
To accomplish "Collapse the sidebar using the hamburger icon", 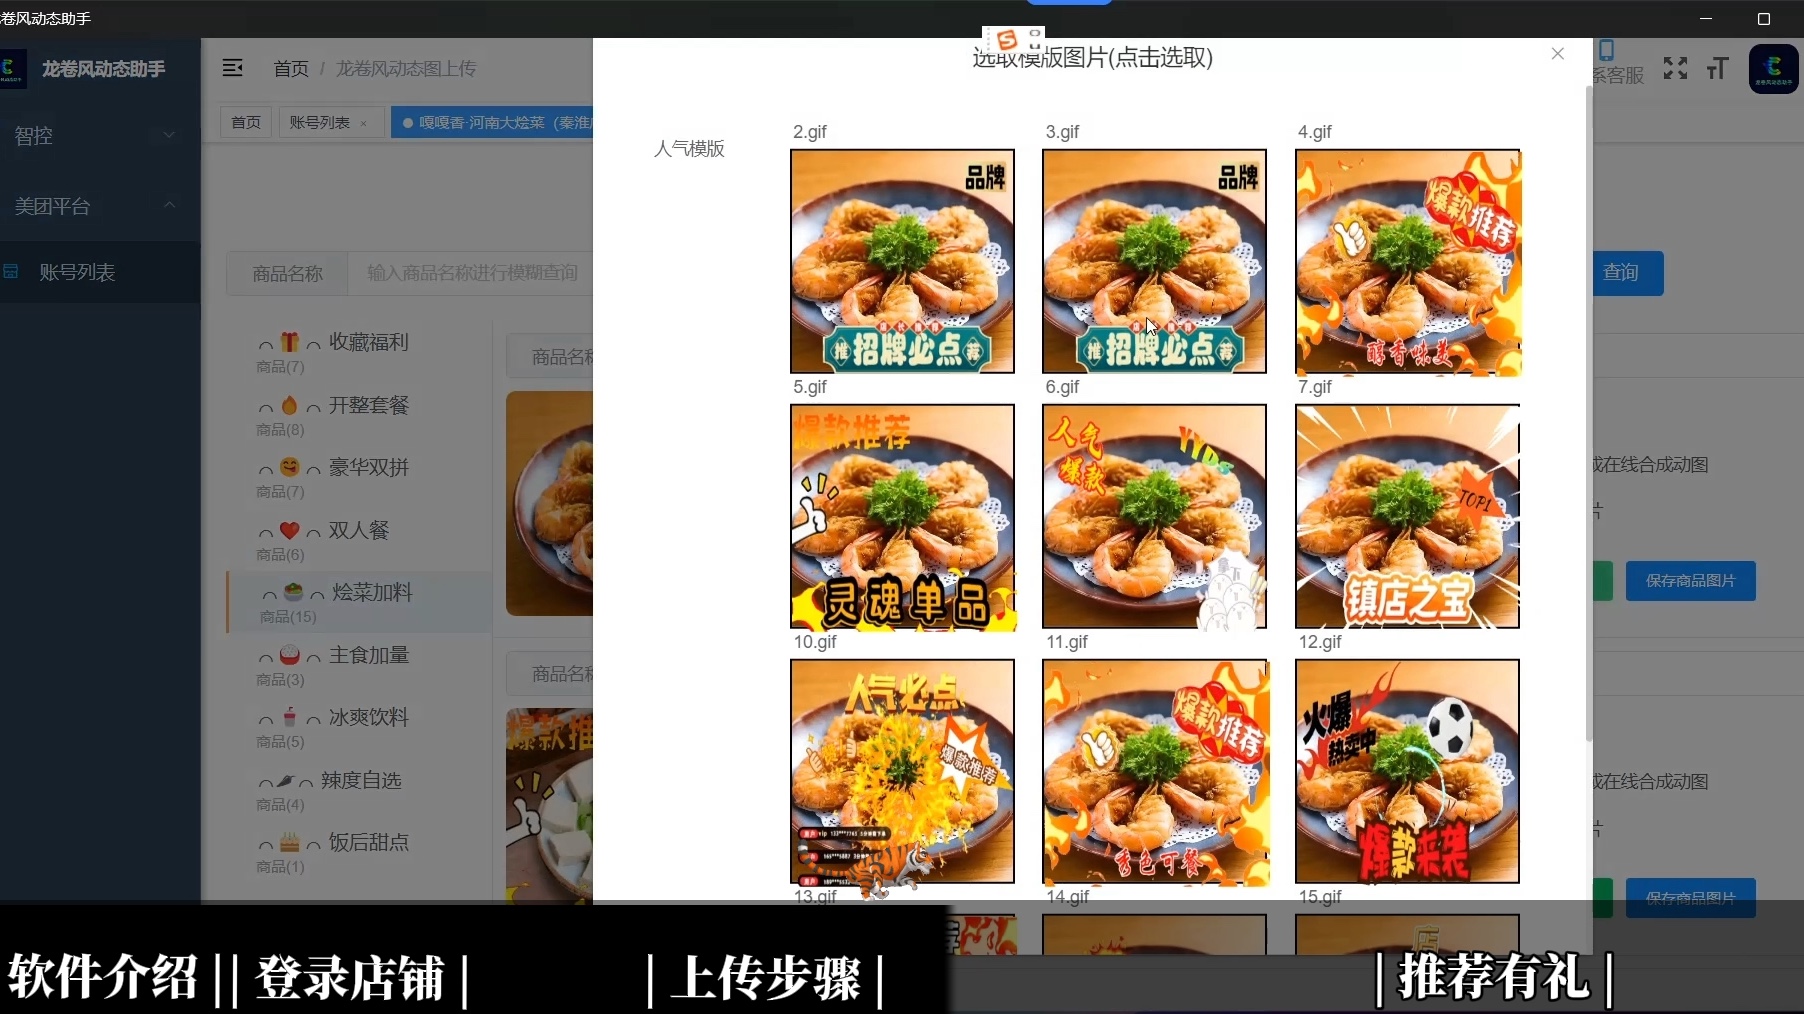I will (x=233, y=68).
